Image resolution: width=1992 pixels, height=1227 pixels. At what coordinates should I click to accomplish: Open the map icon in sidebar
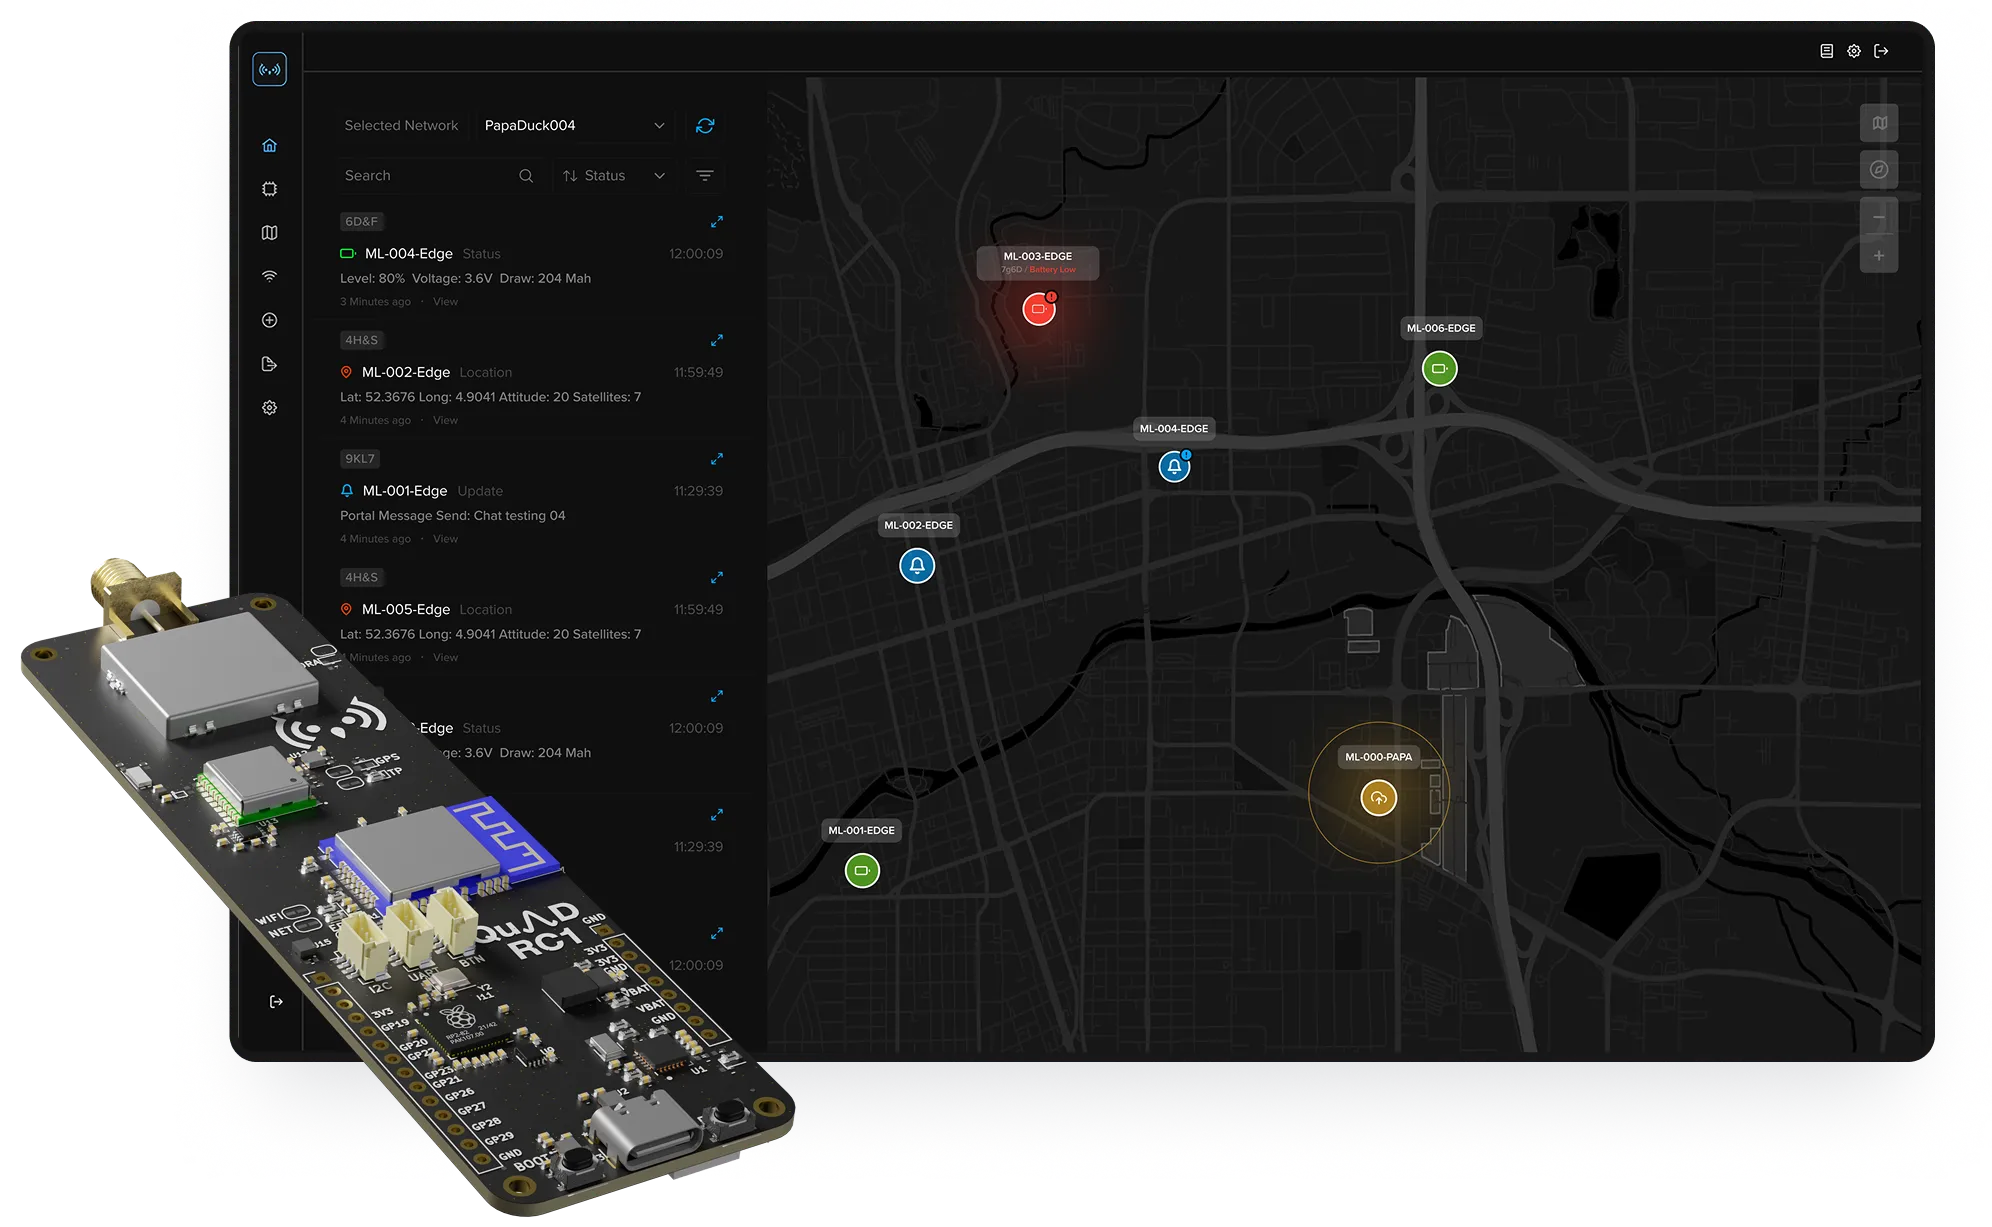coord(269,233)
